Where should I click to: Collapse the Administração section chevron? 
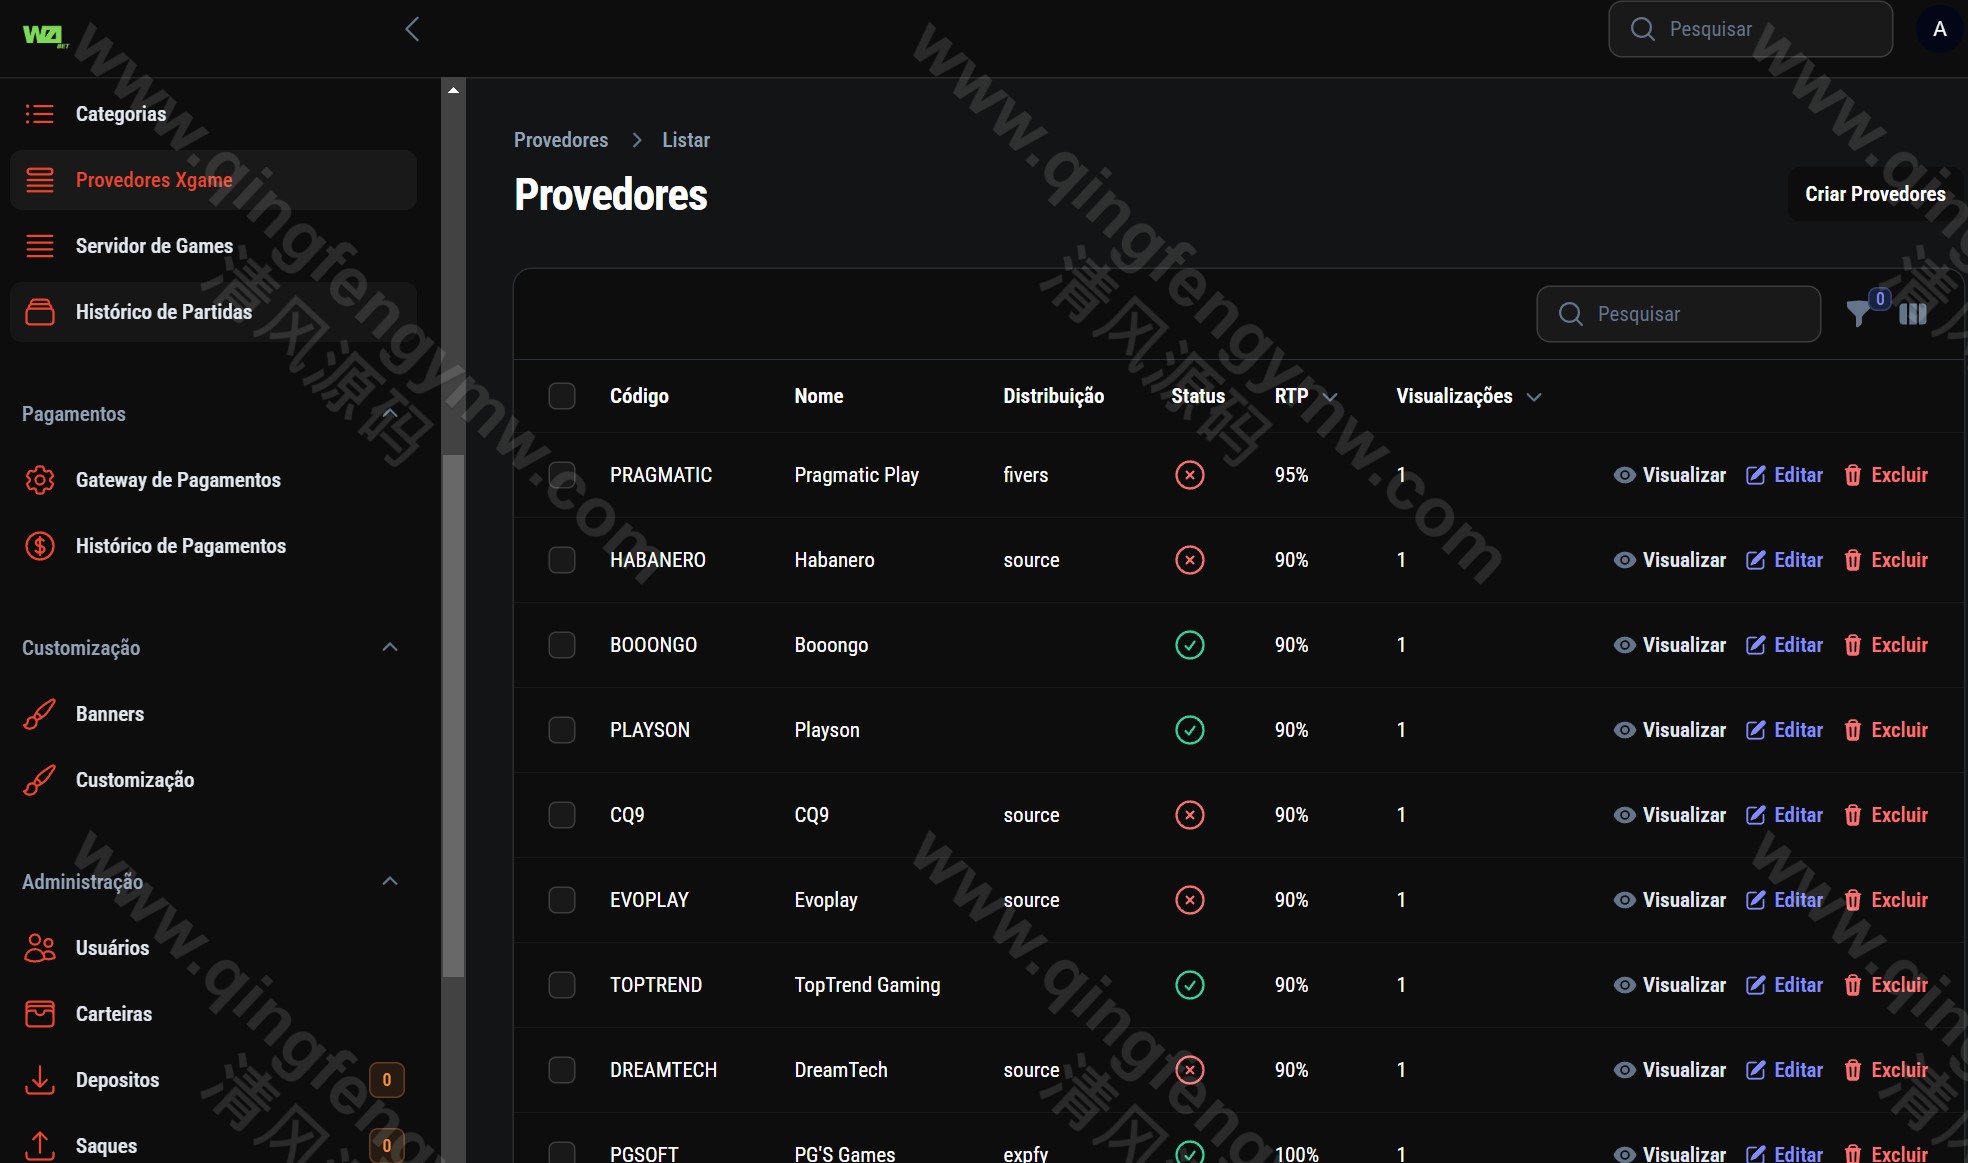390,881
